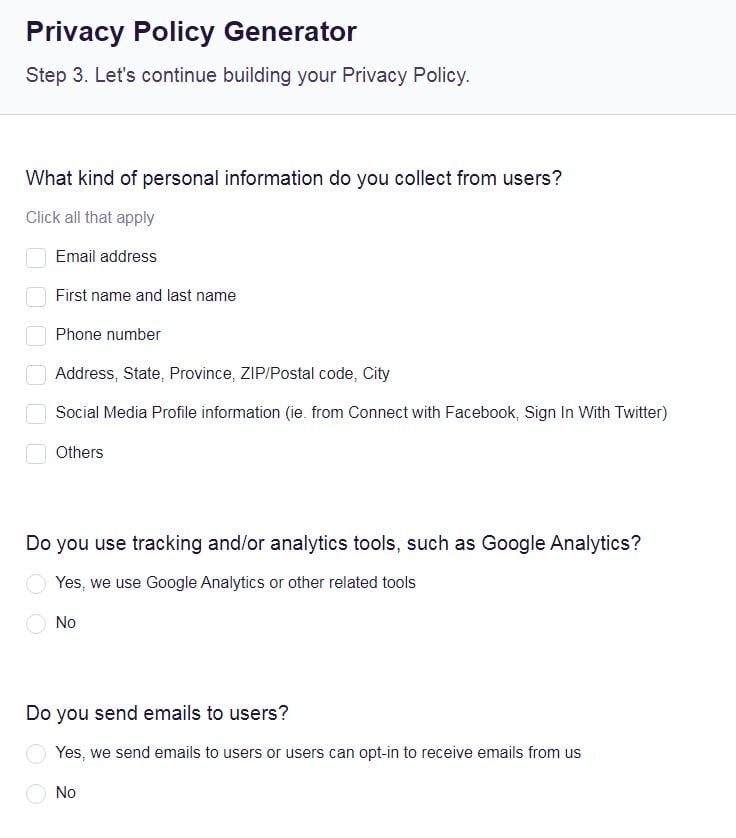Click the 'Click all that apply' hint
This screenshot has height=838, width=736.
[x=90, y=218]
